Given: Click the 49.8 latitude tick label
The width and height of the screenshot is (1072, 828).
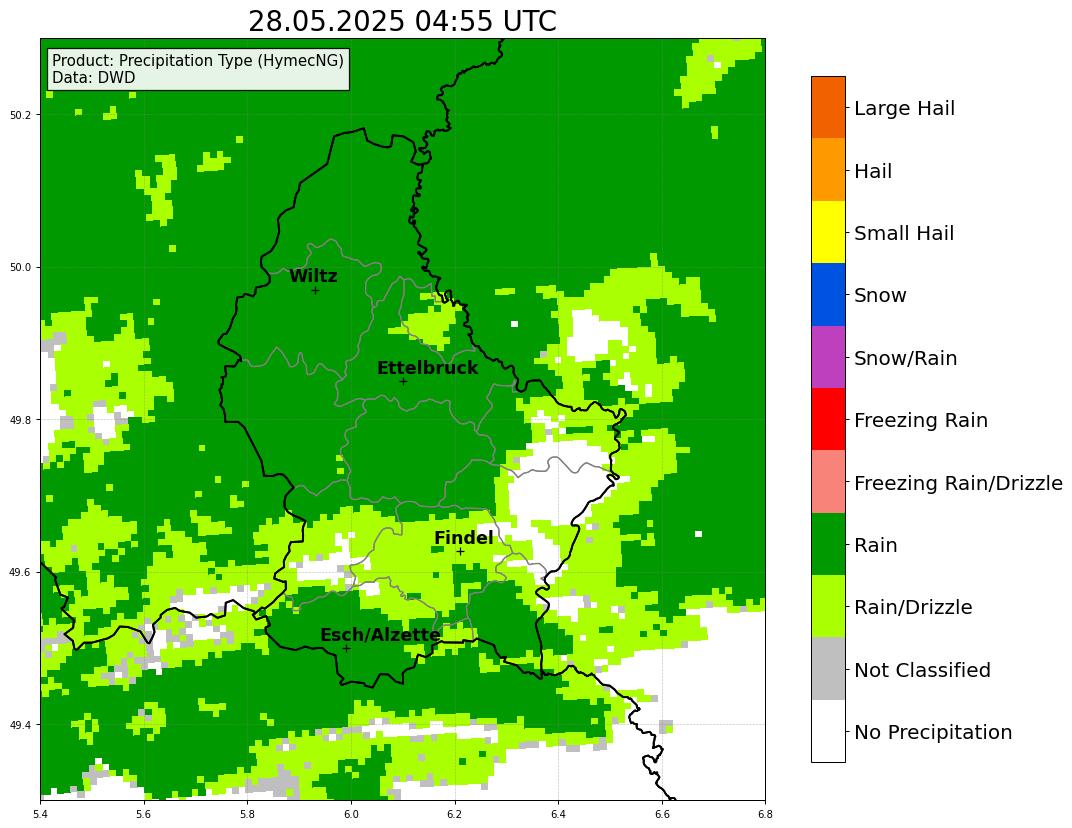Looking at the screenshot, I should [x=23, y=420].
